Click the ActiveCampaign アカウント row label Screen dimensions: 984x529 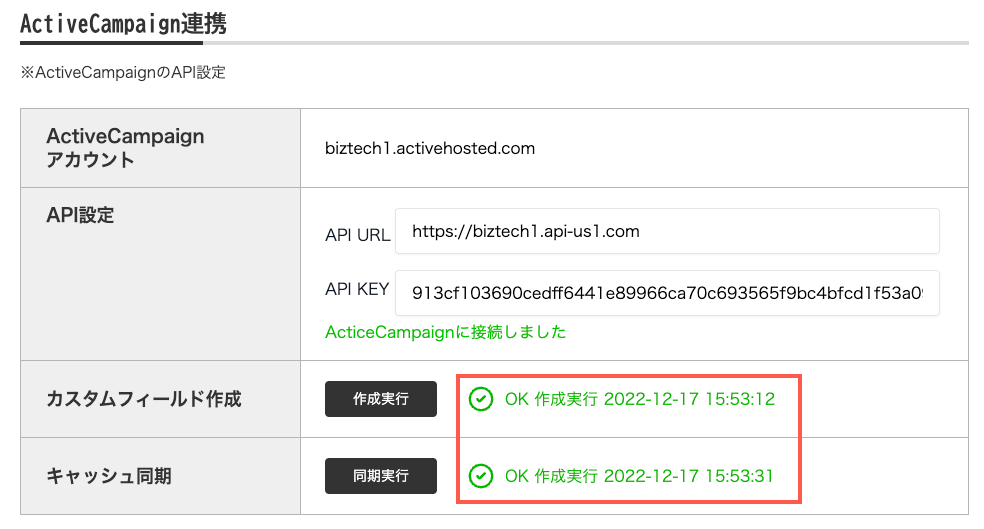click(125, 147)
